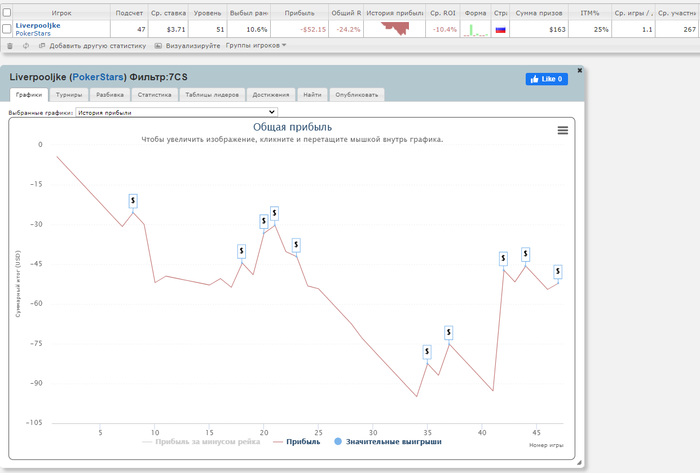Click the -10.4% average ROI cell

point(445,29)
